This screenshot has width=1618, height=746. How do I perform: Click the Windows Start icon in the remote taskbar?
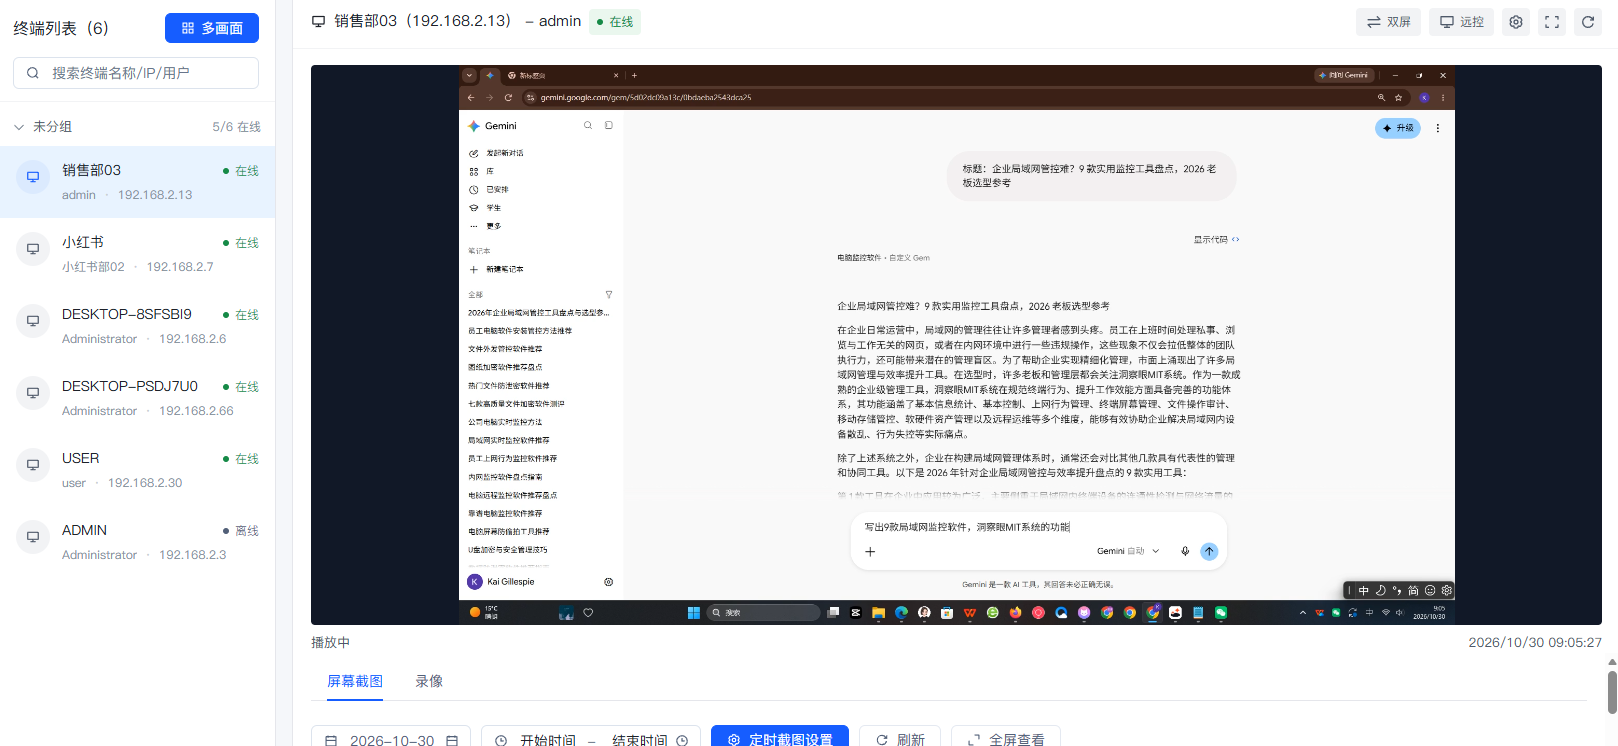coord(693,613)
